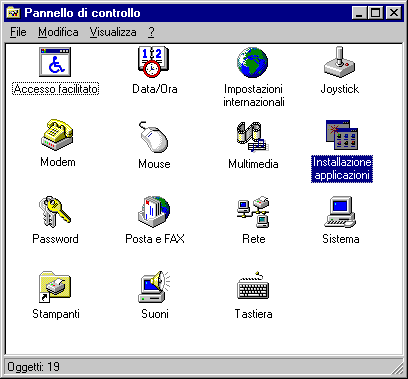Click the Pannello di controllo title bar icon
The width and height of the screenshot is (408, 379).
pyautogui.click(x=14, y=13)
